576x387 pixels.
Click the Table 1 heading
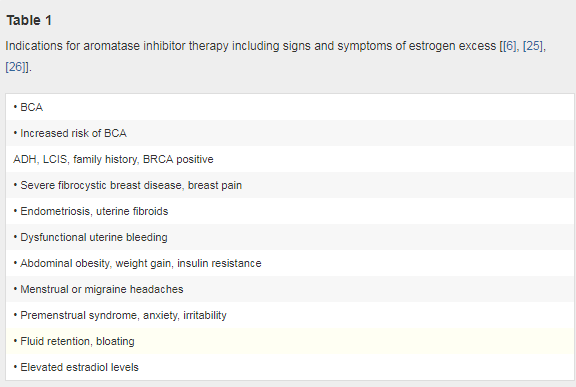pyautogui.click(x=29, y=20)
